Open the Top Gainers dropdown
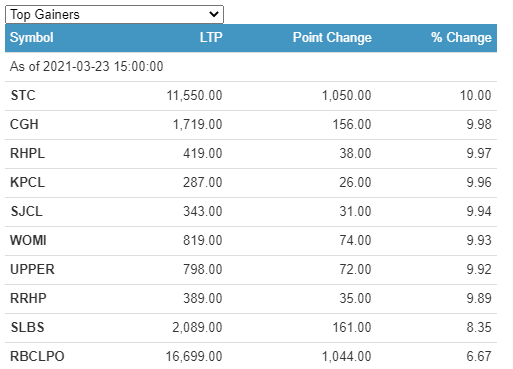Viewport: 513px width, 369px height. [114, 14]
